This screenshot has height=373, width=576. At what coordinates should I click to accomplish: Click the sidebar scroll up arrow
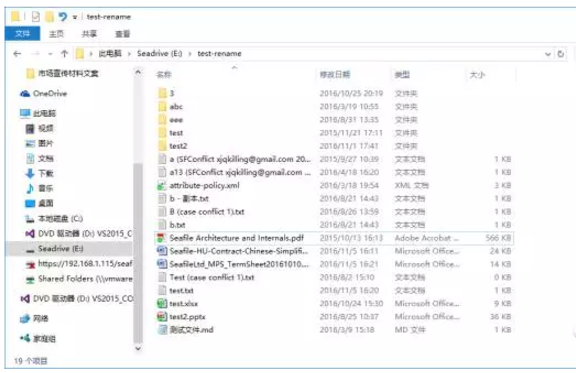point(138,72)
